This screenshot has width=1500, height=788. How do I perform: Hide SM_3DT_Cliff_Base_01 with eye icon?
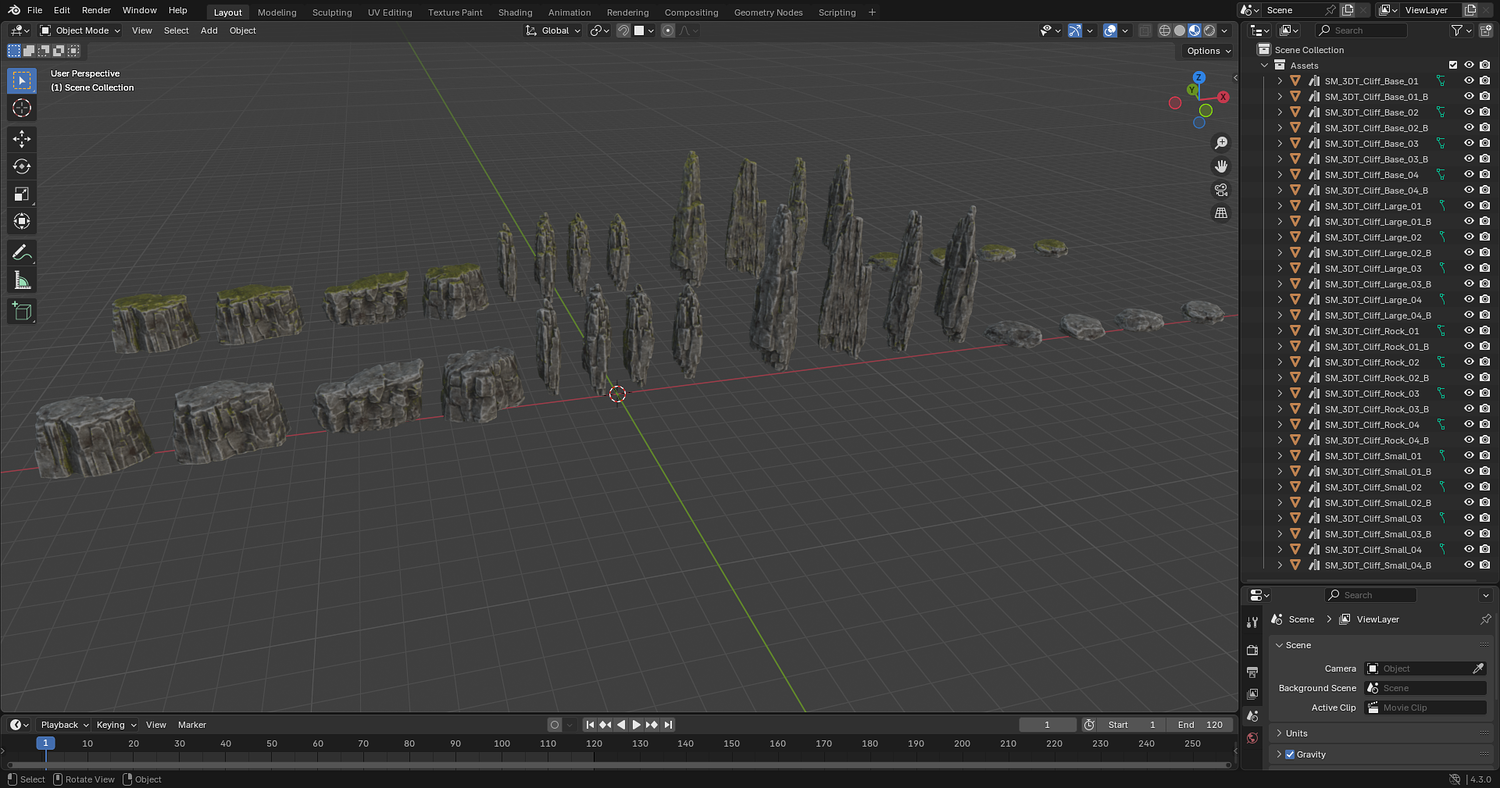point(1469,81)
